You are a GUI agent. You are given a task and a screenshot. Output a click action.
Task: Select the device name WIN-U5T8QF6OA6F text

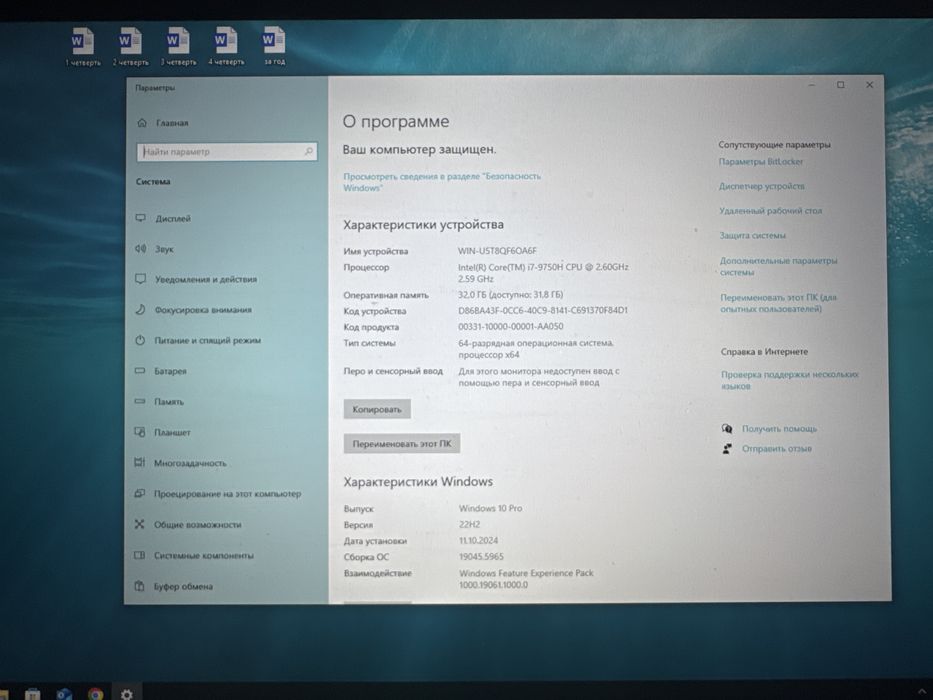(497, 251)
